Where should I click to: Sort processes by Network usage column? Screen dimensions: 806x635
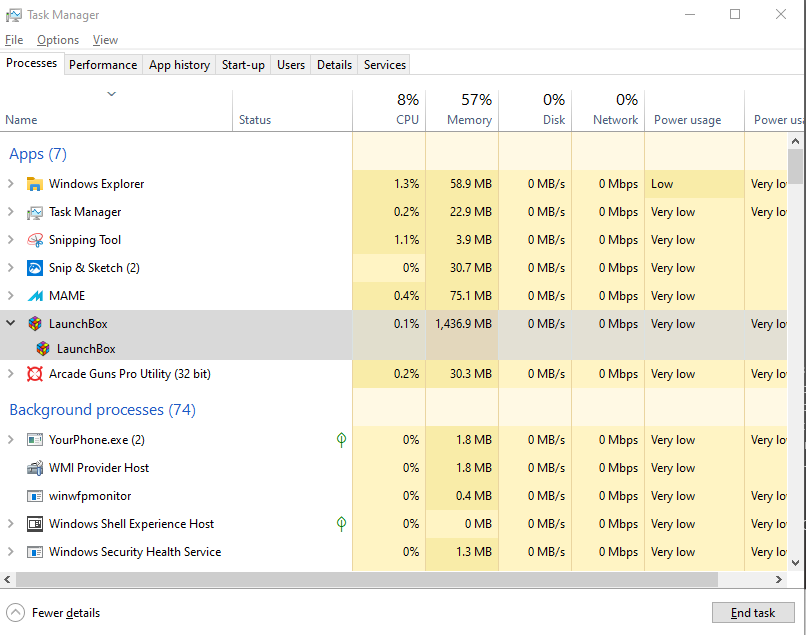[608, 111]
